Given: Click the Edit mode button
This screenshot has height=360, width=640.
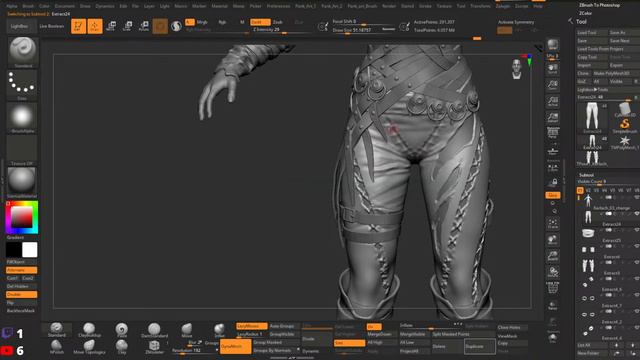Looking at the screenshot, I should 78,26.
